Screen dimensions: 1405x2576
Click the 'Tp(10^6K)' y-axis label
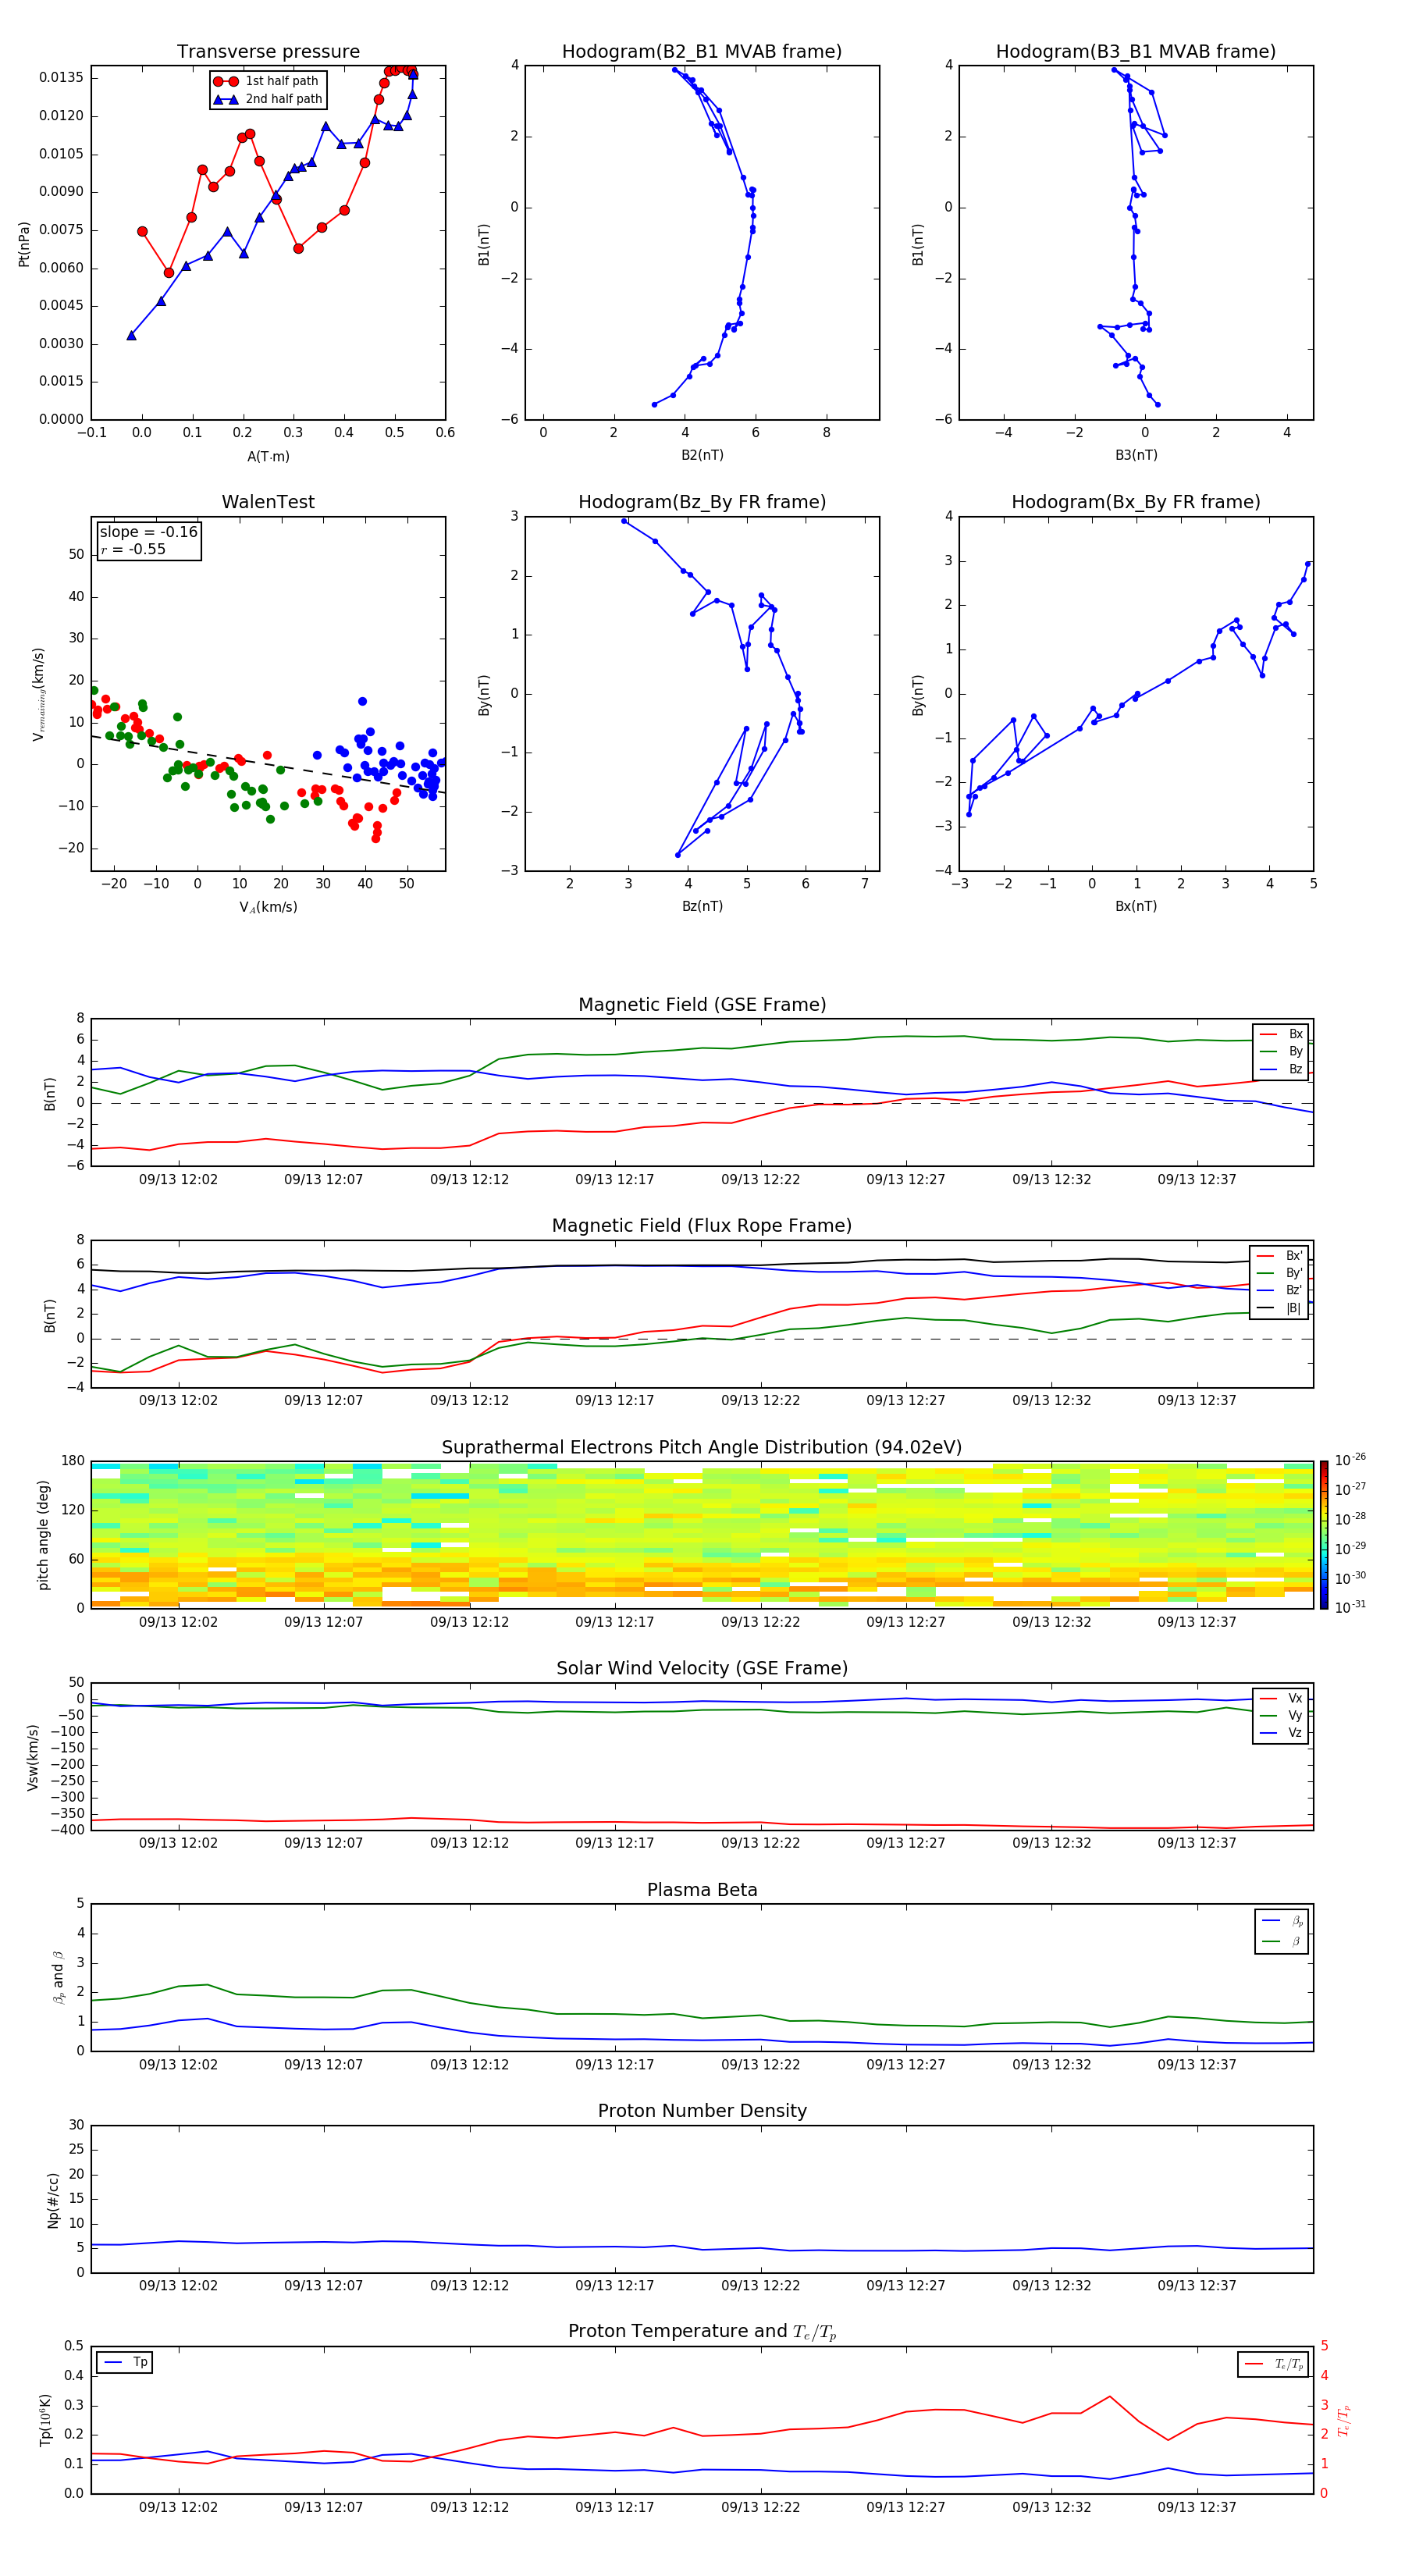tap(45, 2420)
